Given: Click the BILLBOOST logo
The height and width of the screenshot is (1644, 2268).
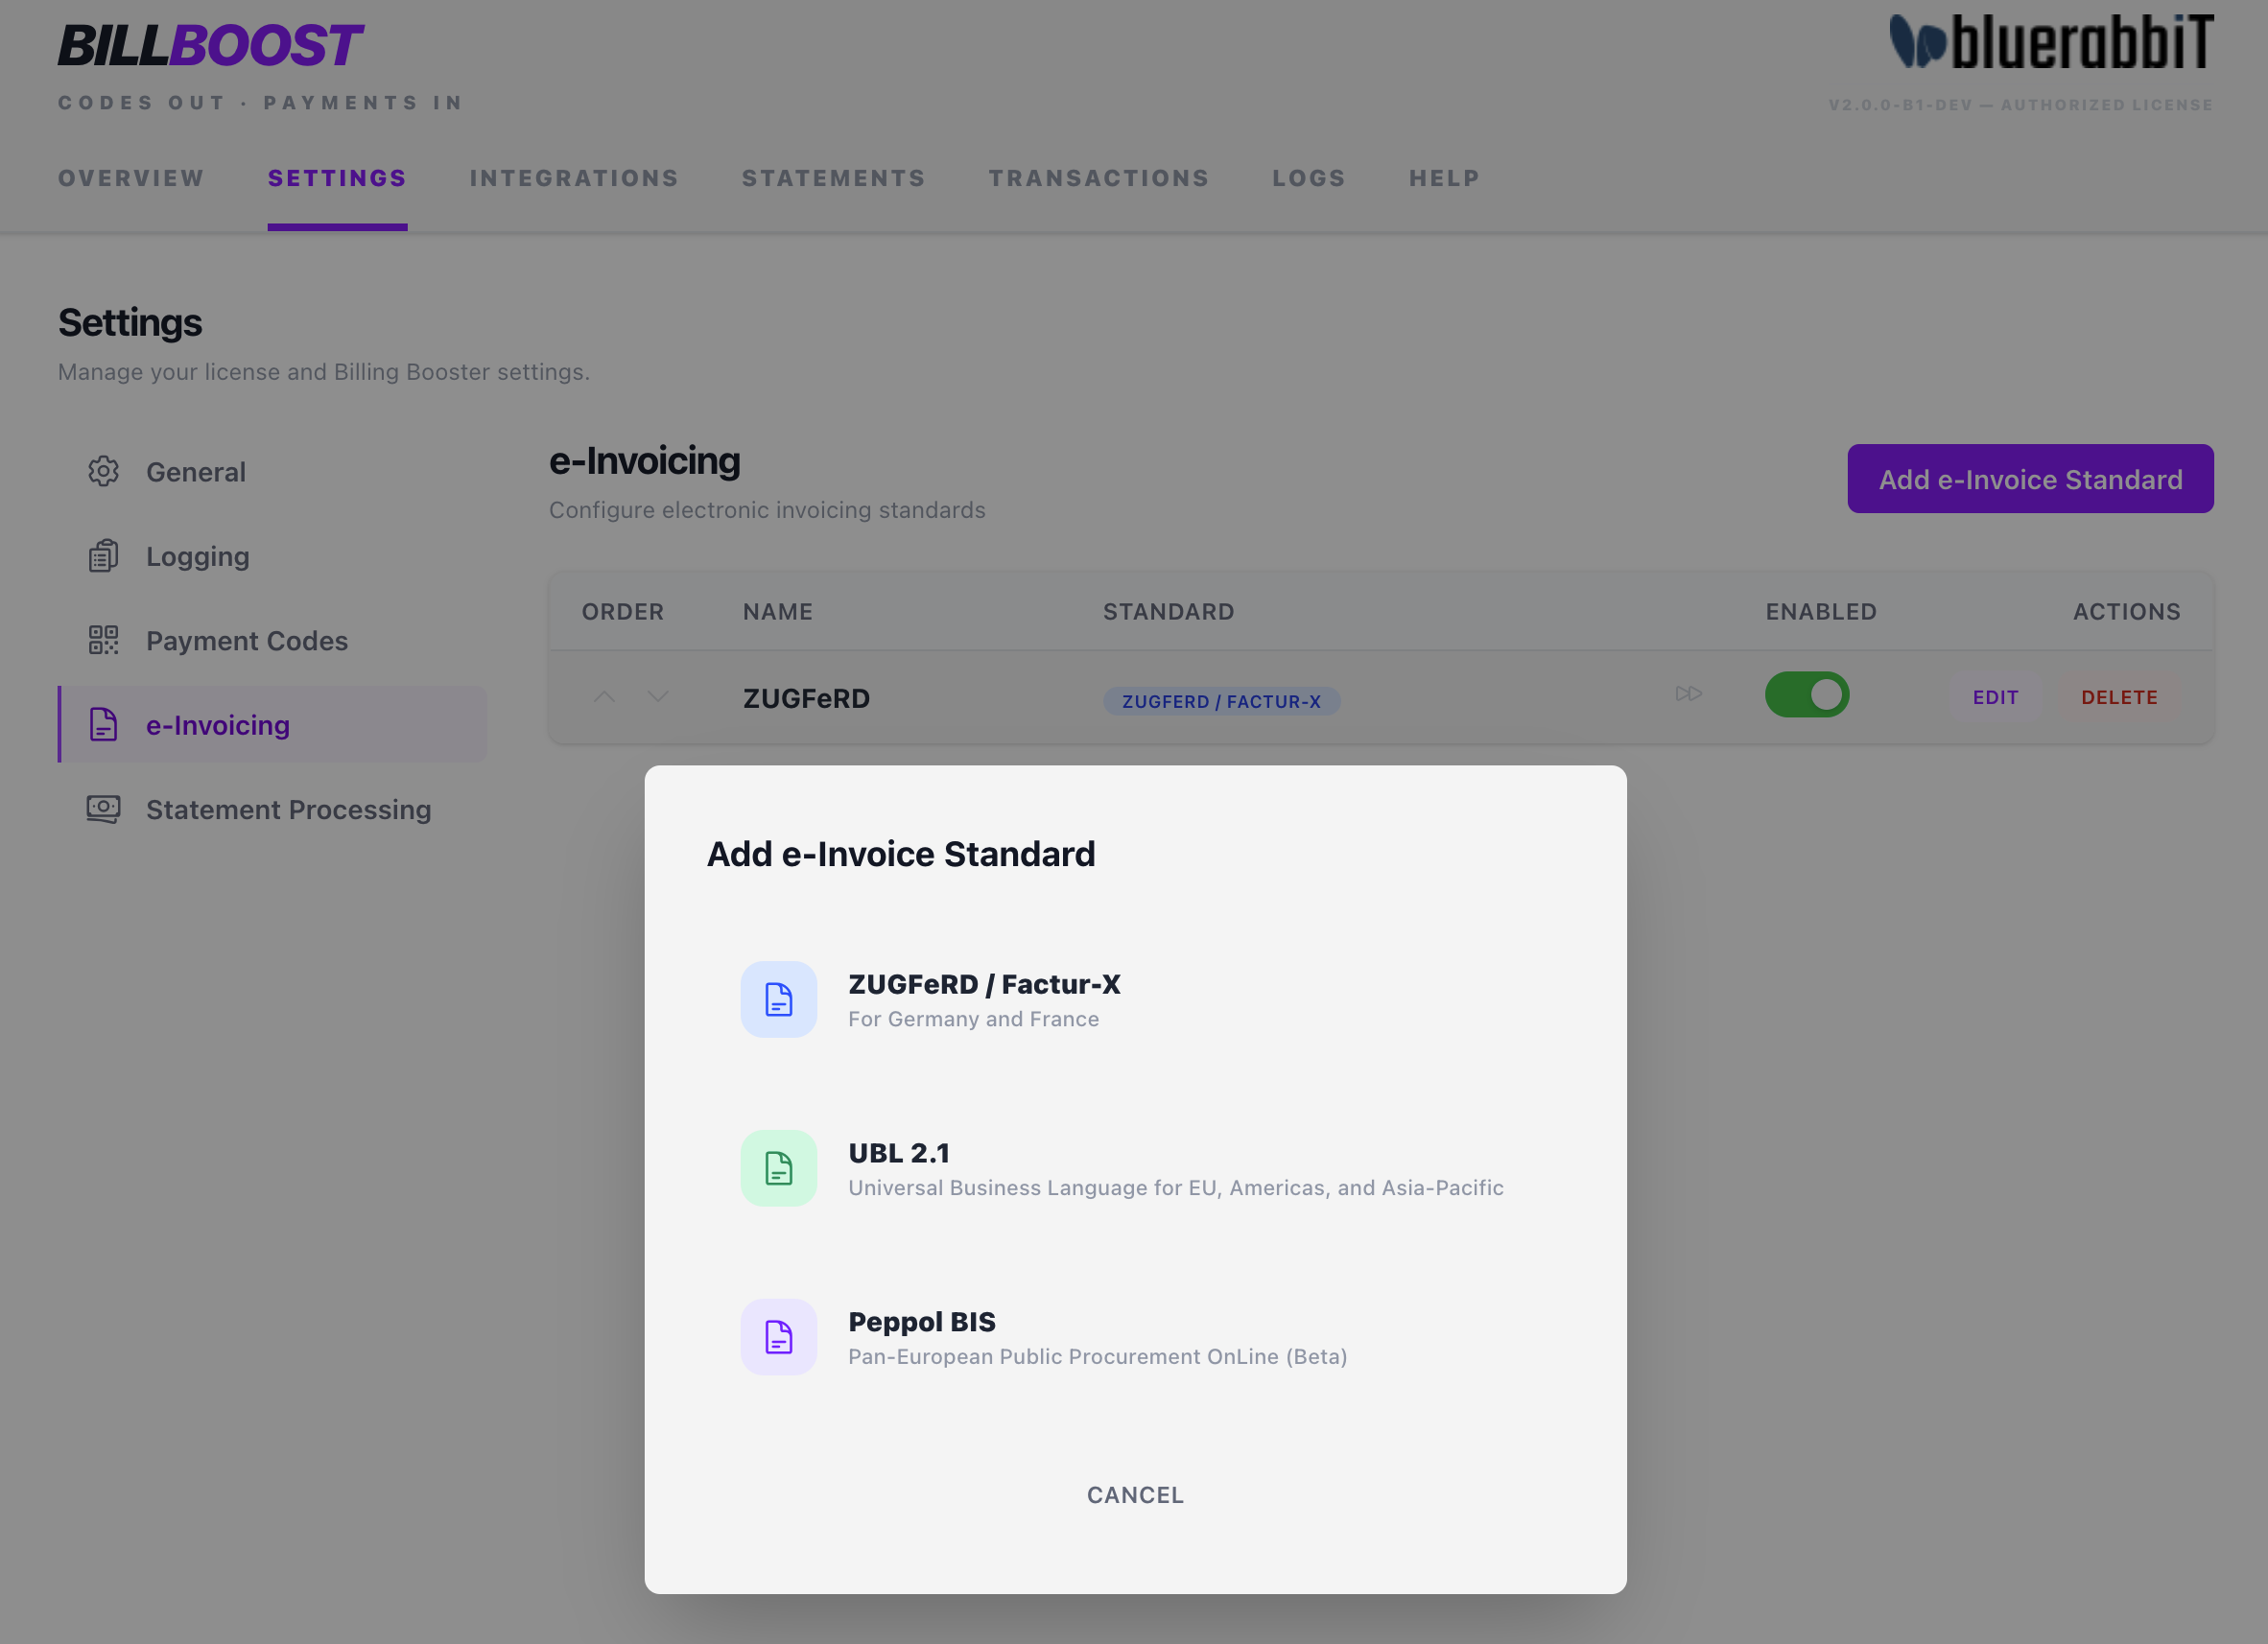Looking at the screenshot, I should click(210, 46).
